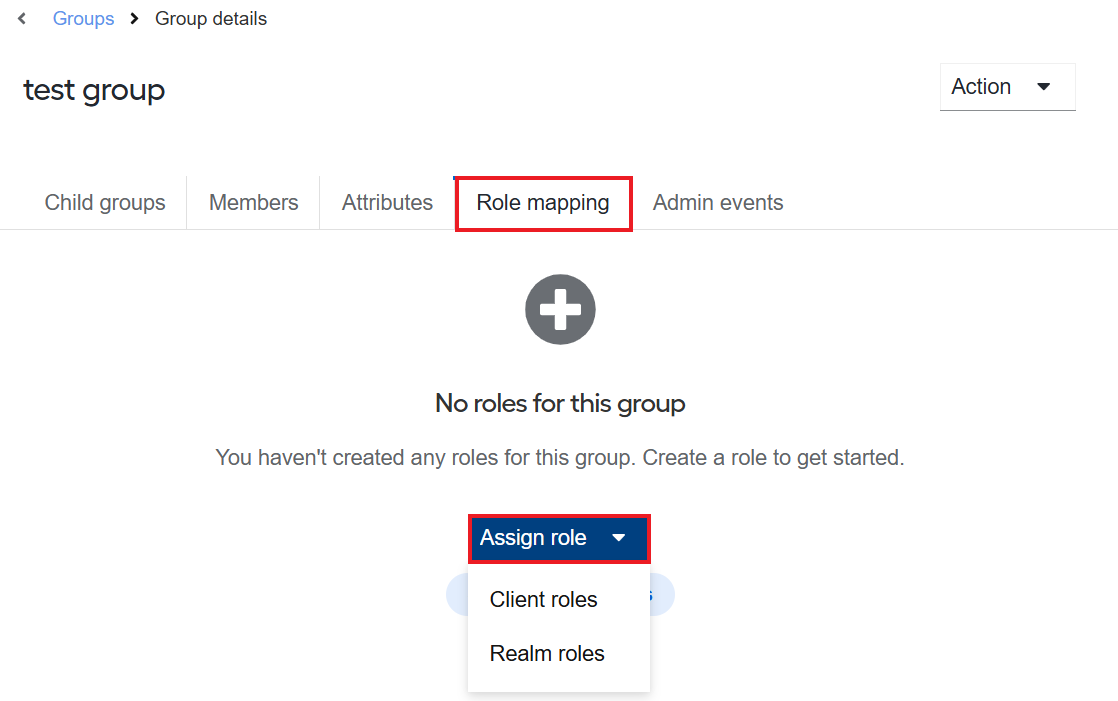1118x701 pixels.
Task: Click the breadcrumb separator chevron after Groups
Action: [134, 19]
